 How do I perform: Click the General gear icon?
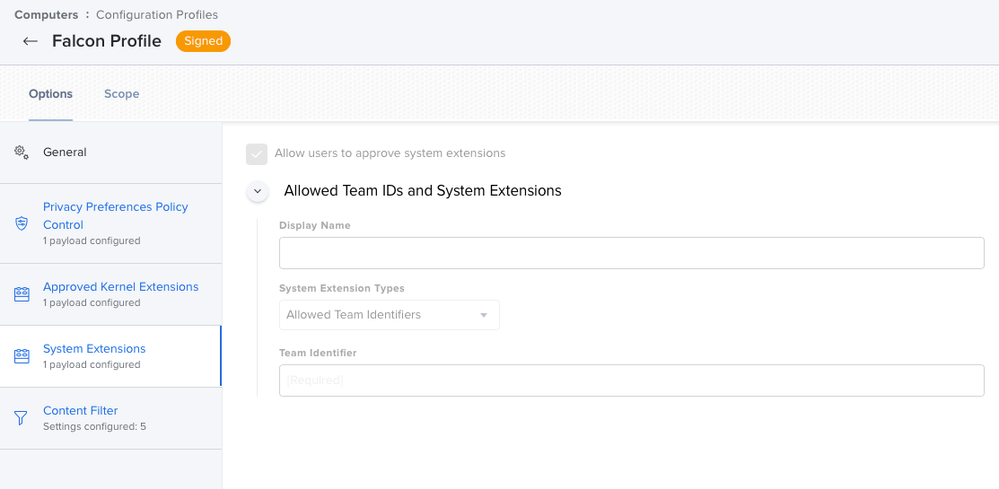tap(22, 152)
